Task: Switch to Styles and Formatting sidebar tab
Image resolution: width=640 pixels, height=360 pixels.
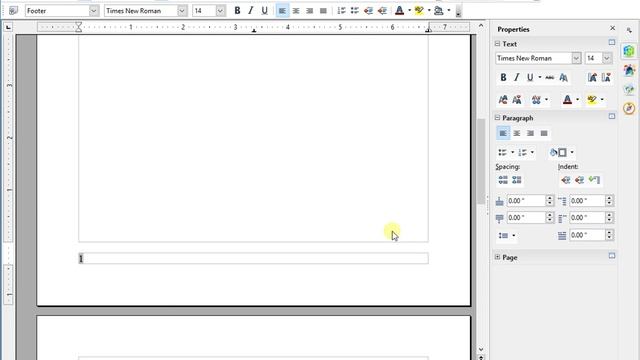Action: point(629,70)
